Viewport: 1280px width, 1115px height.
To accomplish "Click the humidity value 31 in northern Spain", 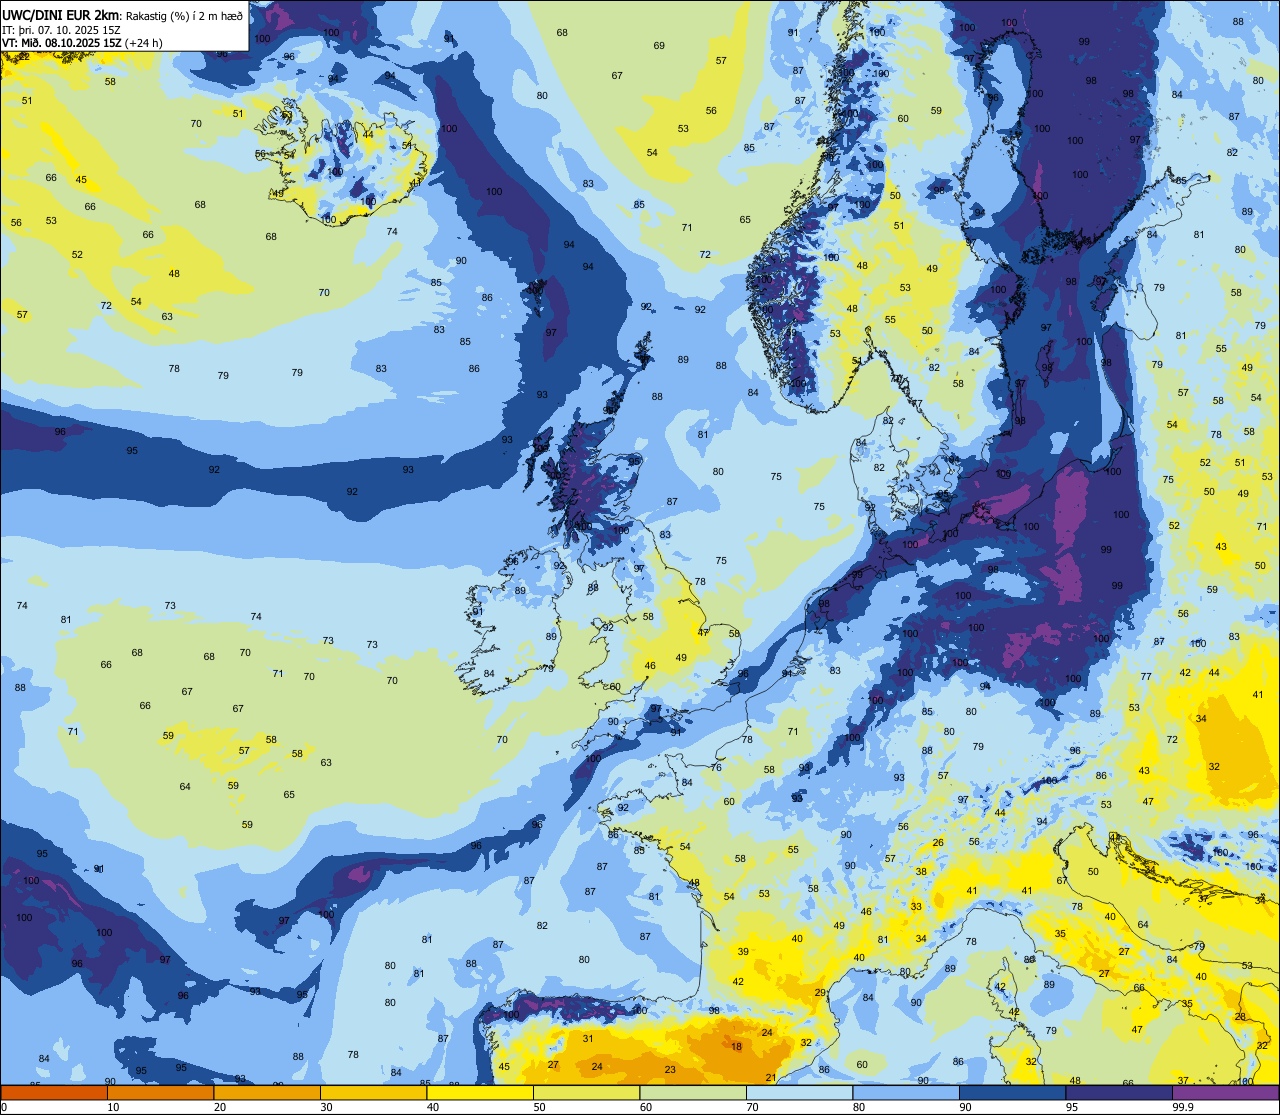I will coord(588,1039).
